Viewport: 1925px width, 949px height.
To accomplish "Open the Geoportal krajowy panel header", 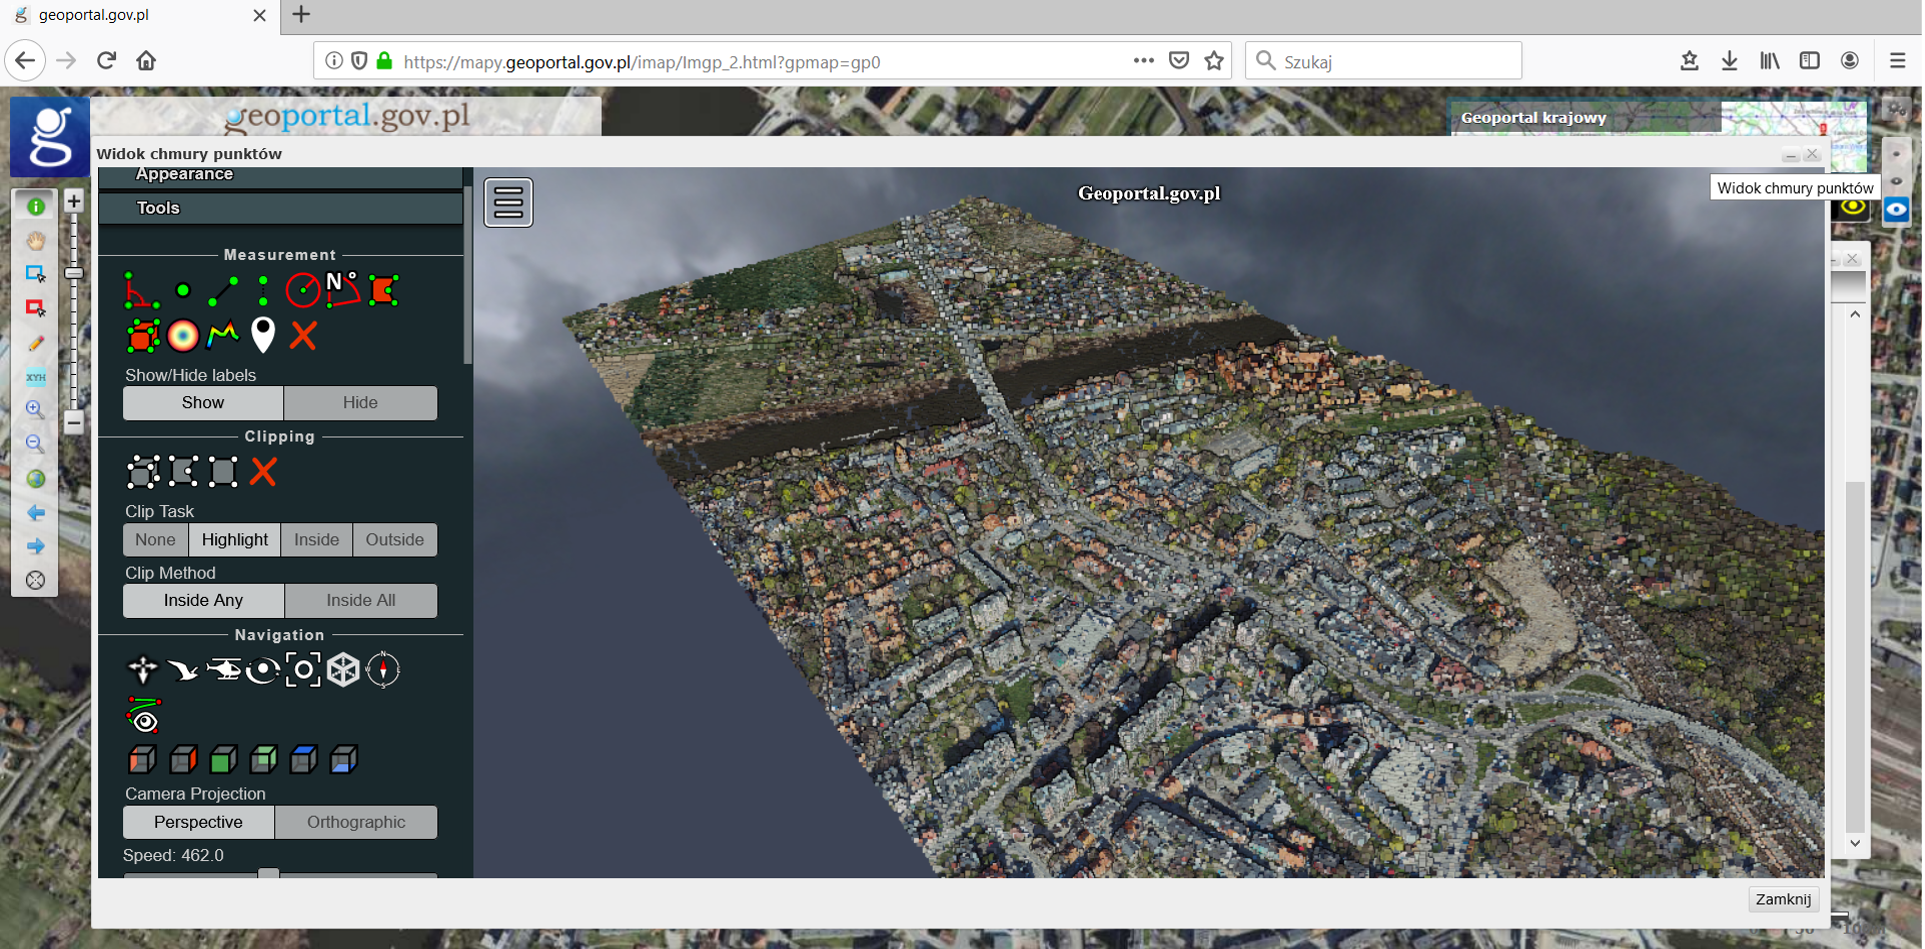I will click(1533, 118).
